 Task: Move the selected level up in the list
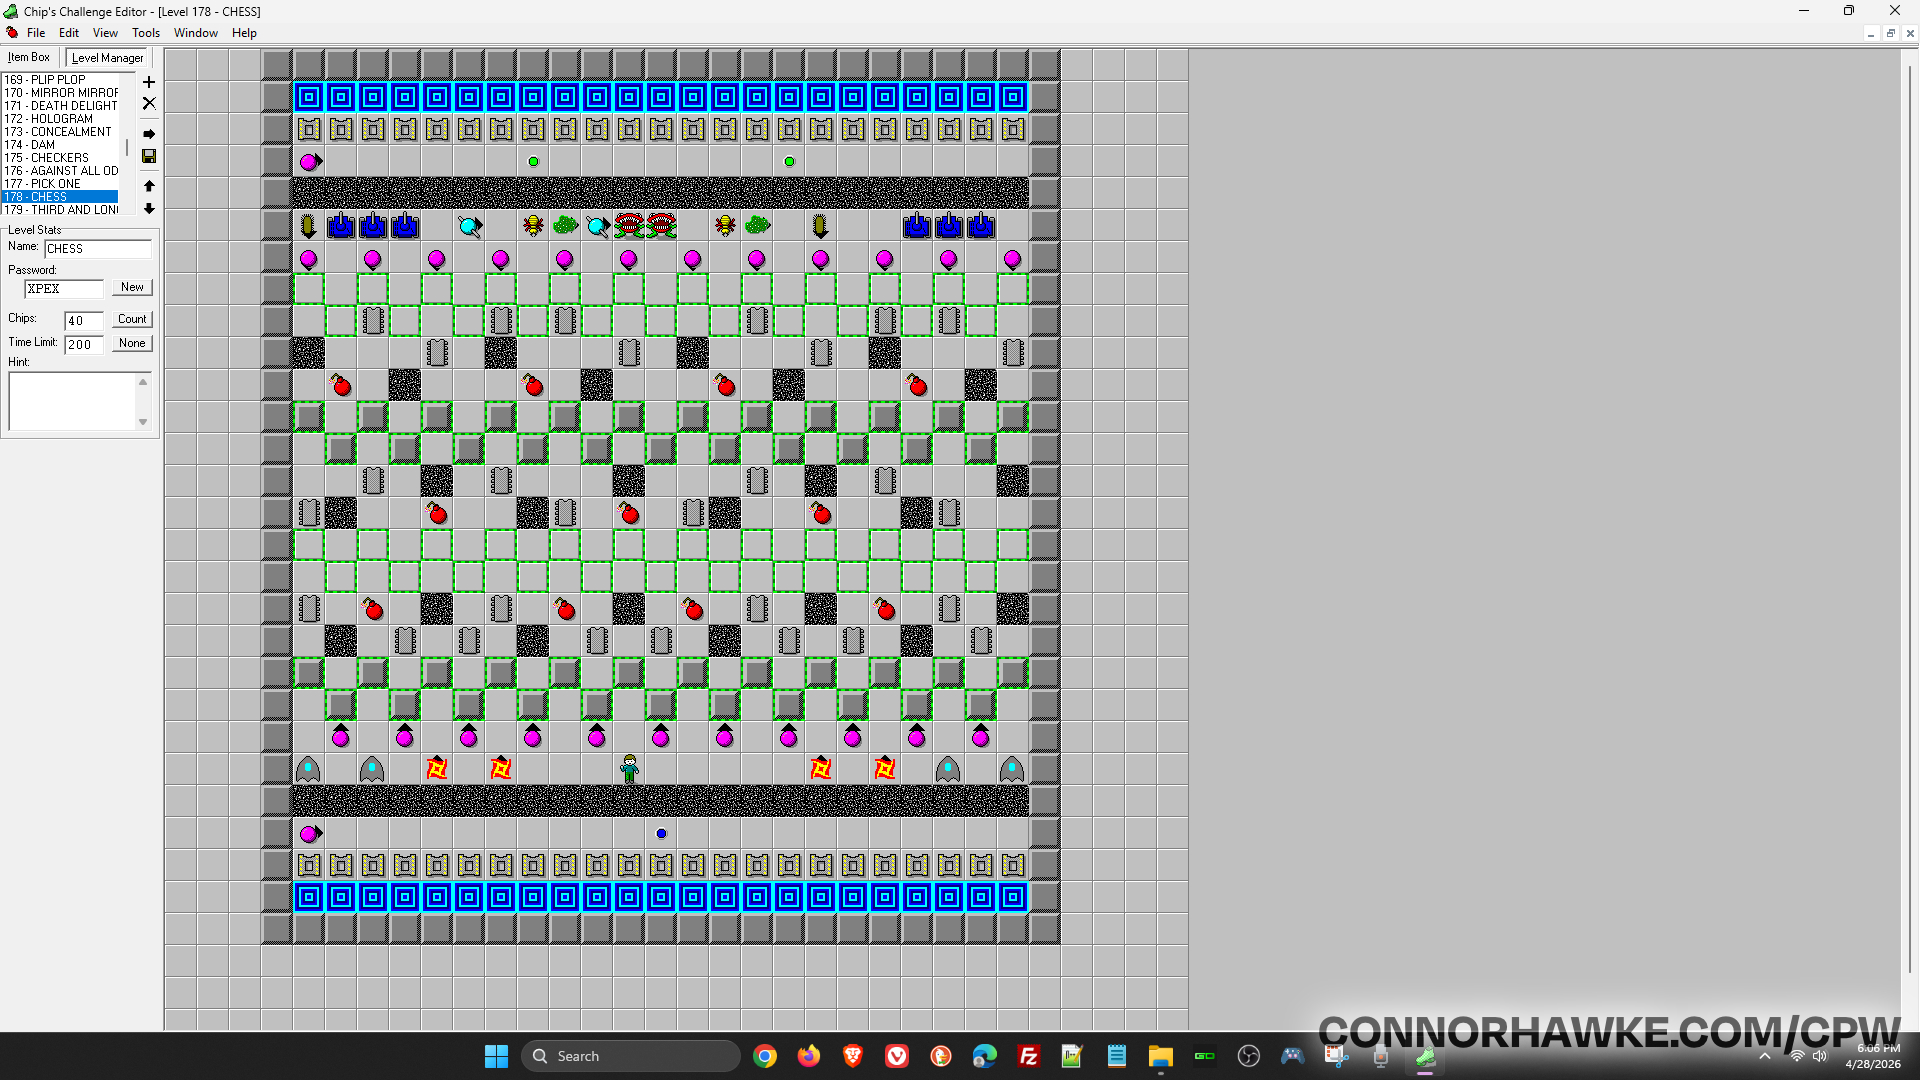pyautogui.click(x=149, y=186)
